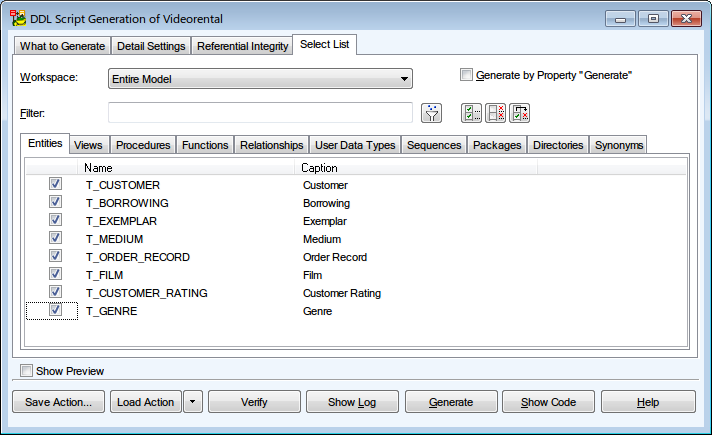Viewport: 712px width, 435px height.
Task: Open the User Data Types sub-tab
Action: pyautogui.click(x=355, y=145)
